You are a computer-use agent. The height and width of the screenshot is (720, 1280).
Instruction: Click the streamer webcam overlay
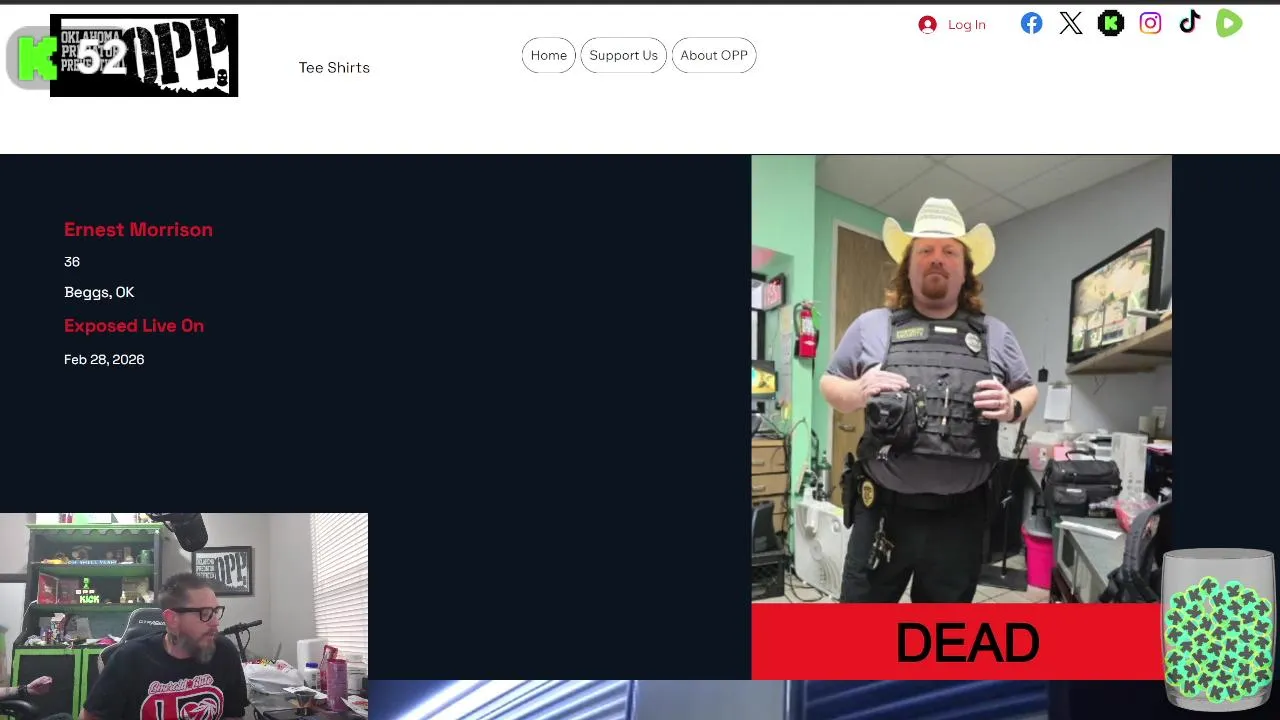point(184,616)
